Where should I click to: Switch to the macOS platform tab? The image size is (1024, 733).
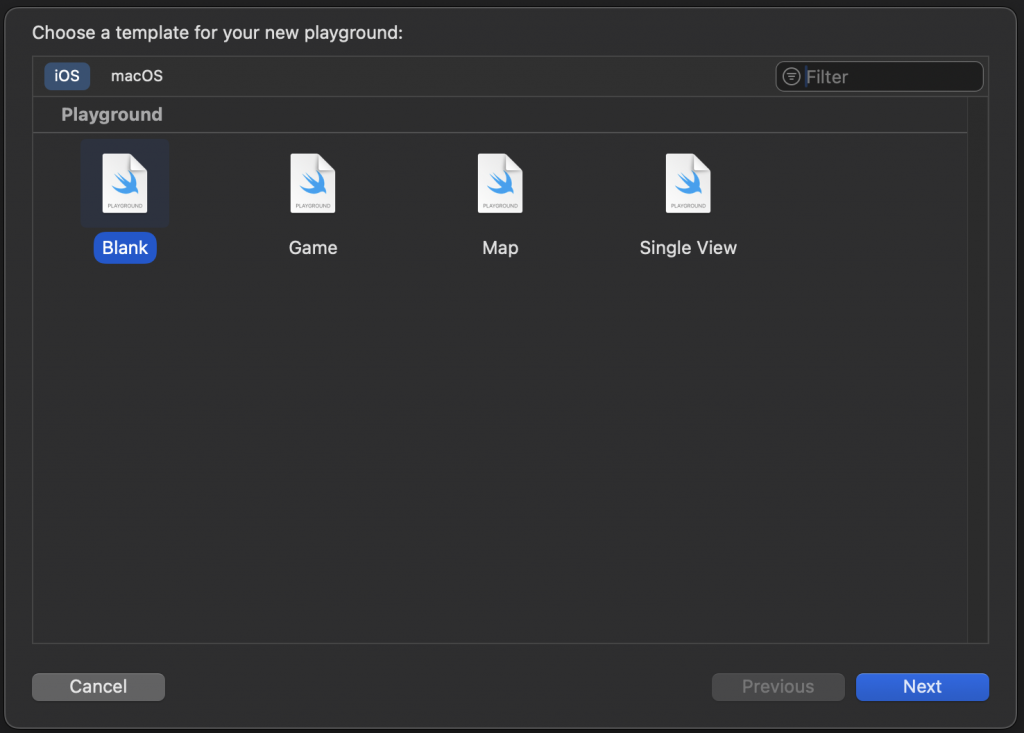click(136, 76)
